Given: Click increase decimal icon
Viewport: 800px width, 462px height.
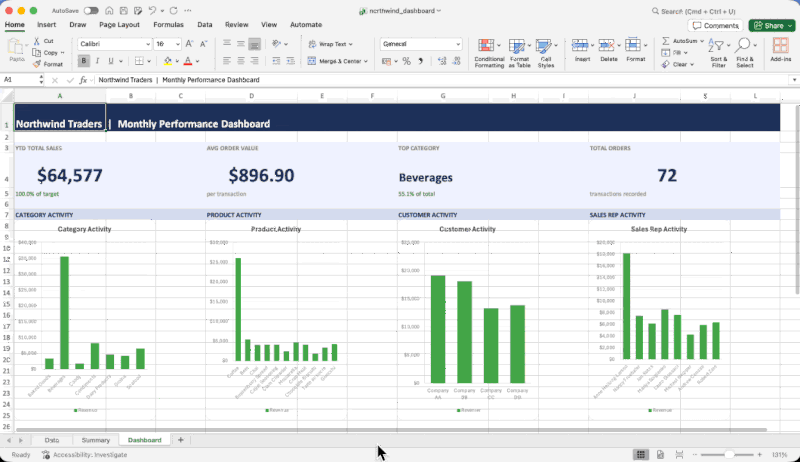Looking at the screenshot, I should click(442, 61).
